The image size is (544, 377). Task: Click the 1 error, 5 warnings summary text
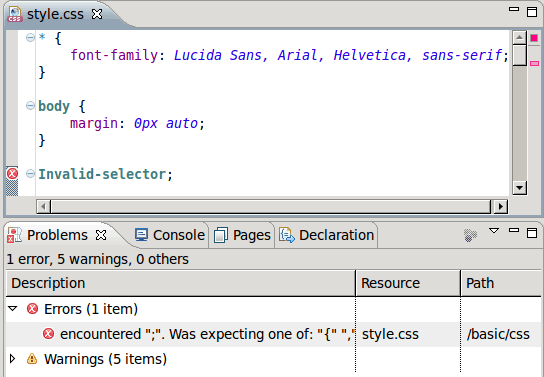click(x=97, y=259)
